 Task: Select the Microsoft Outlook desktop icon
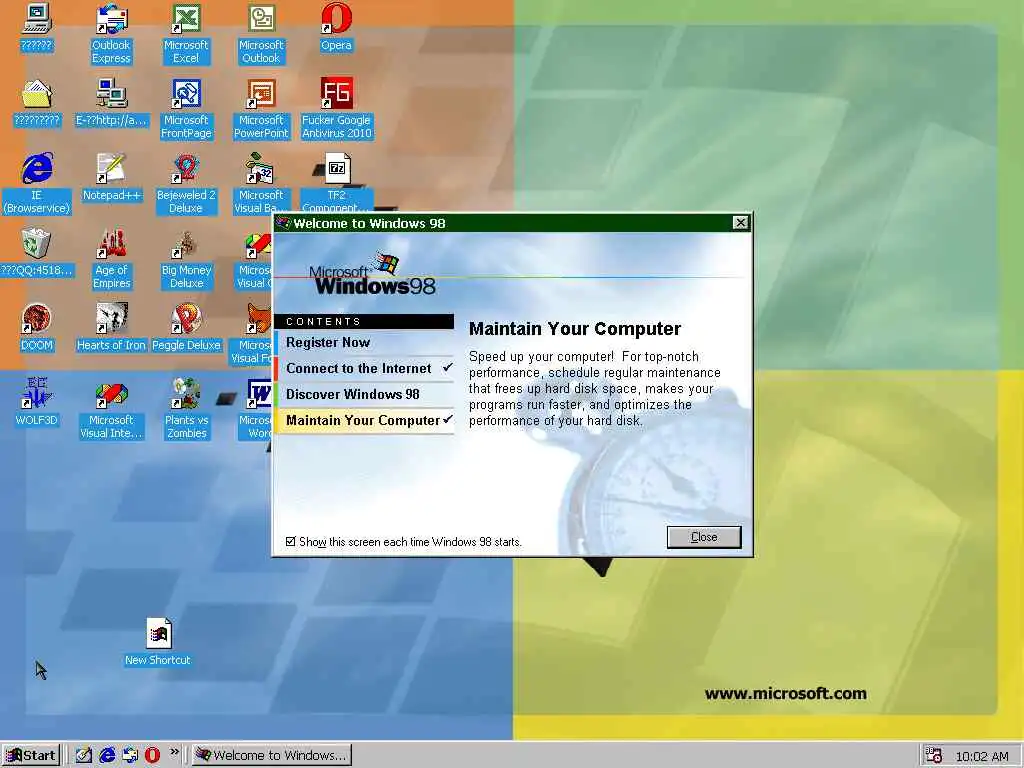click(261, 34)
